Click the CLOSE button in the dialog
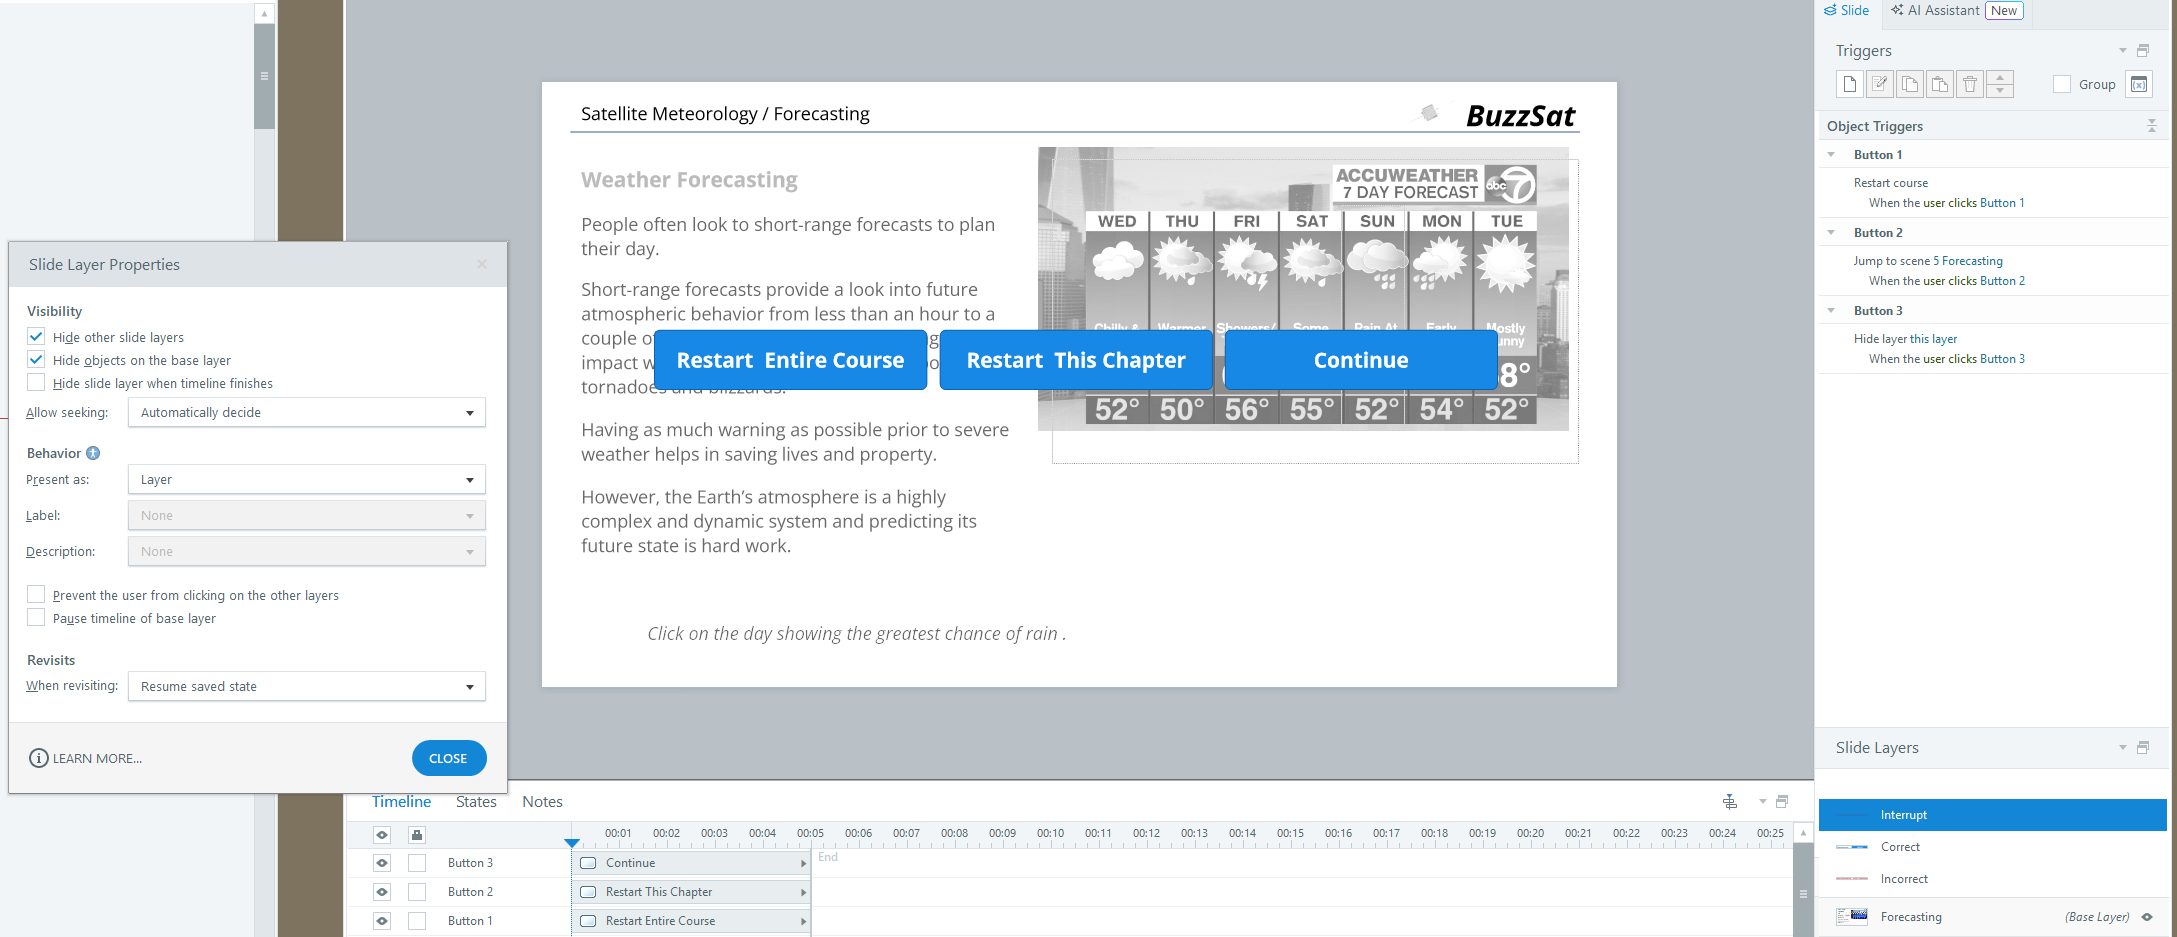 coord(449,758)
